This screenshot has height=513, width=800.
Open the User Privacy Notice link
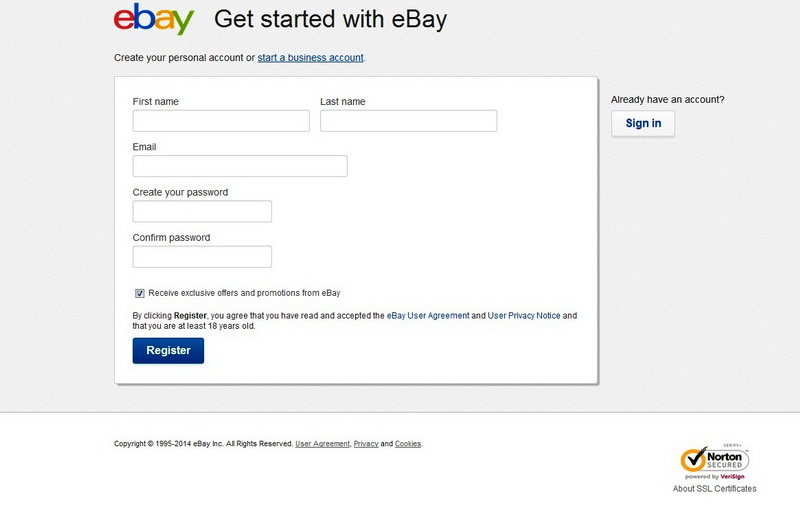click(x=524, y=316)
